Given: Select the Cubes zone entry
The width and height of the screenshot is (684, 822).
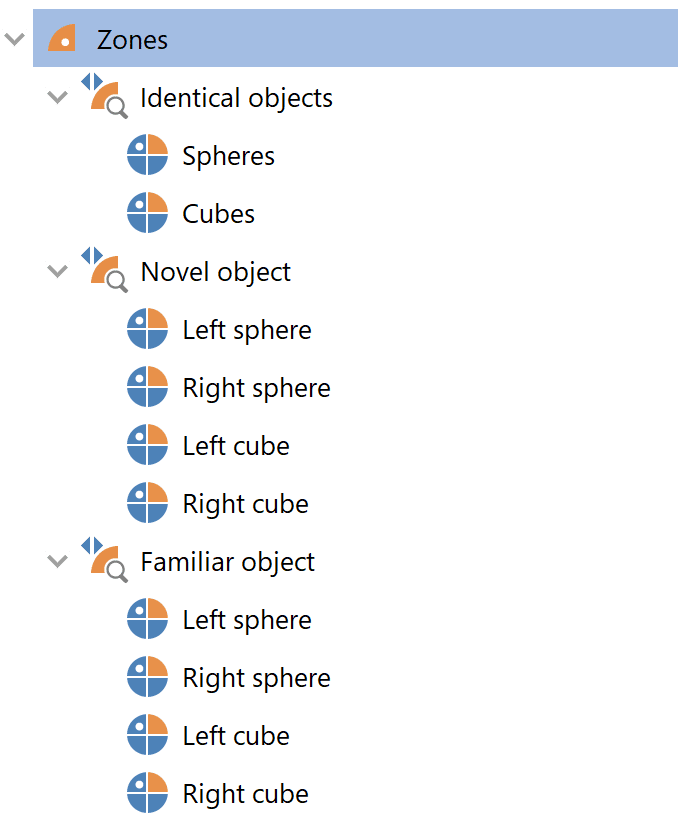Looking at the screenshot, I should pos(219,213).
